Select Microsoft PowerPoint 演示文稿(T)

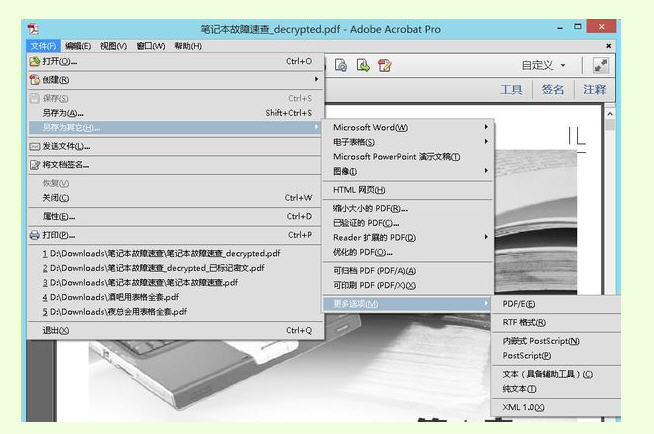(407, 157)
